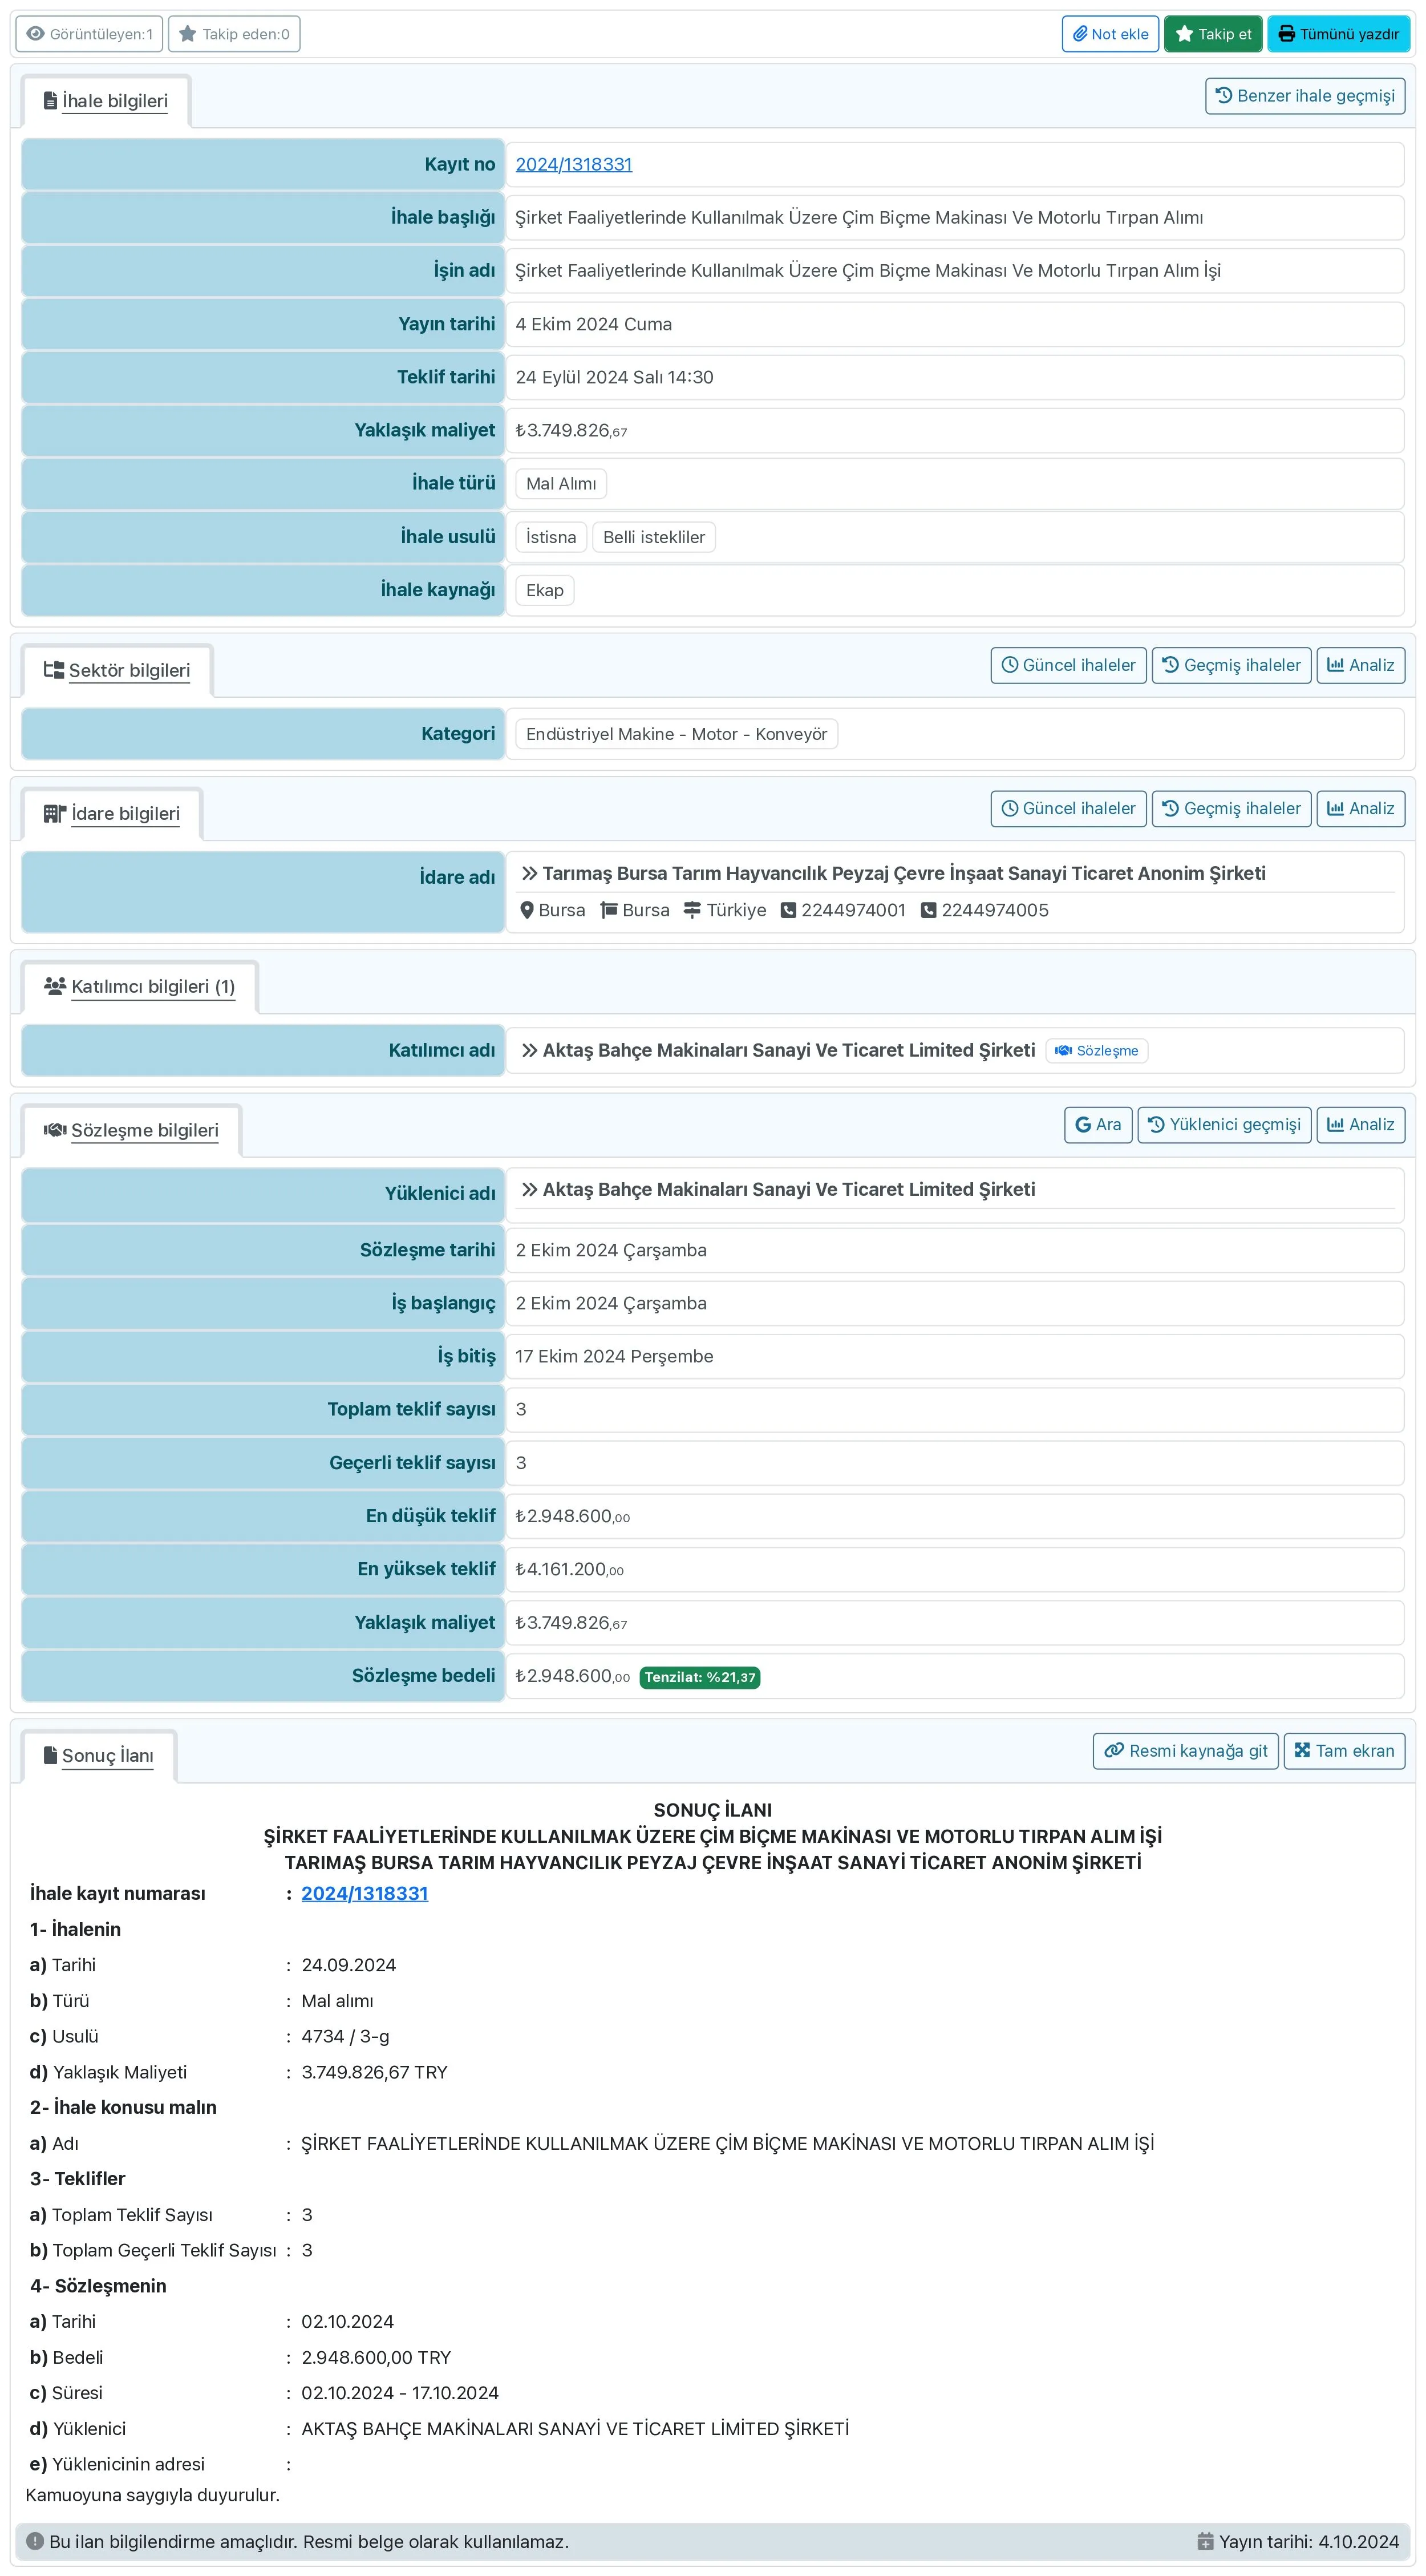Open Kayıt no link 2024/1318331 at top
The image size is (1426, 2576).
pyautogui.click(x=574, y=164)
